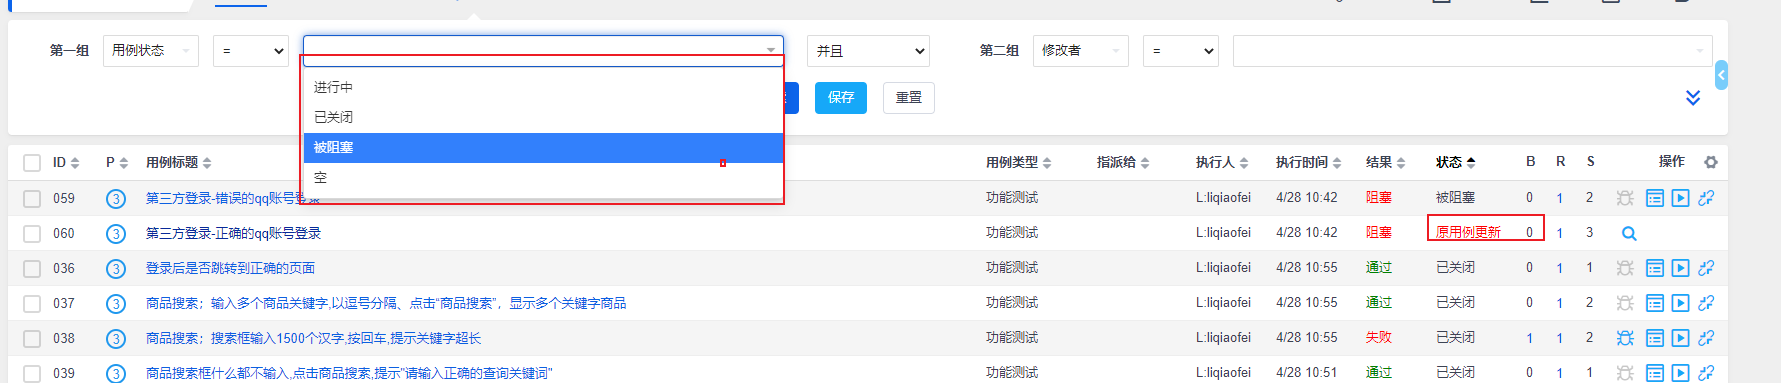Open create-bug icon for case 037
Image resolution: width=1781 pixels, height=383 pixels.
coord(1625,303)
